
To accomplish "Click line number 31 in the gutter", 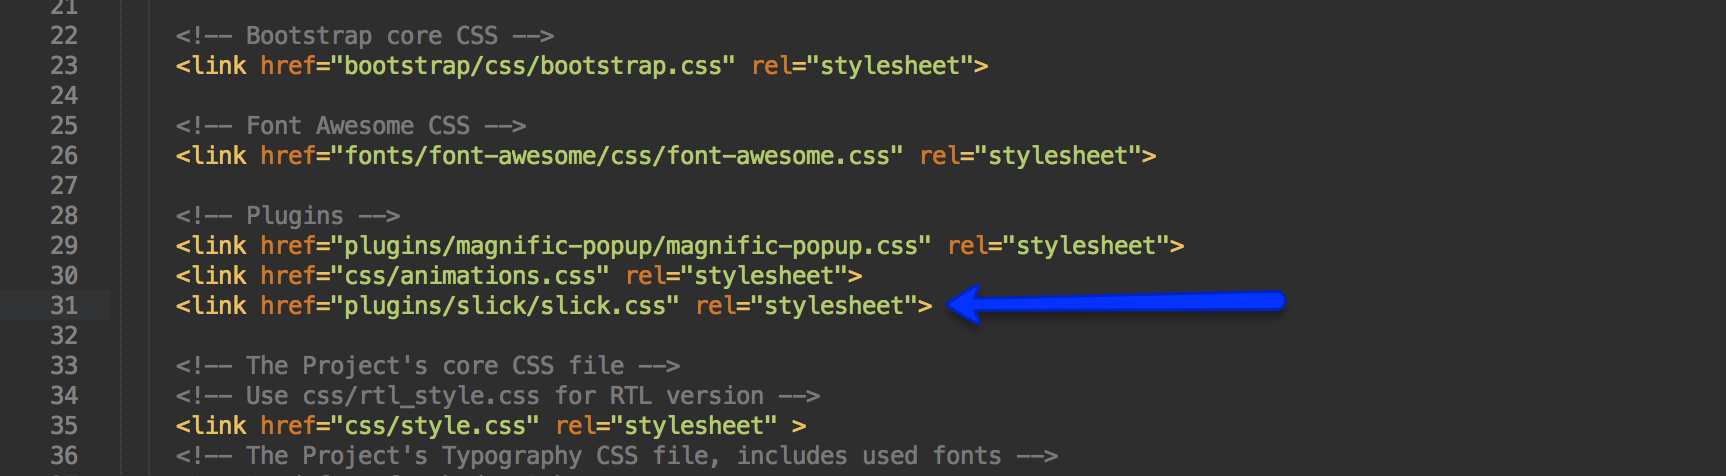I will [x=64, y=306].
